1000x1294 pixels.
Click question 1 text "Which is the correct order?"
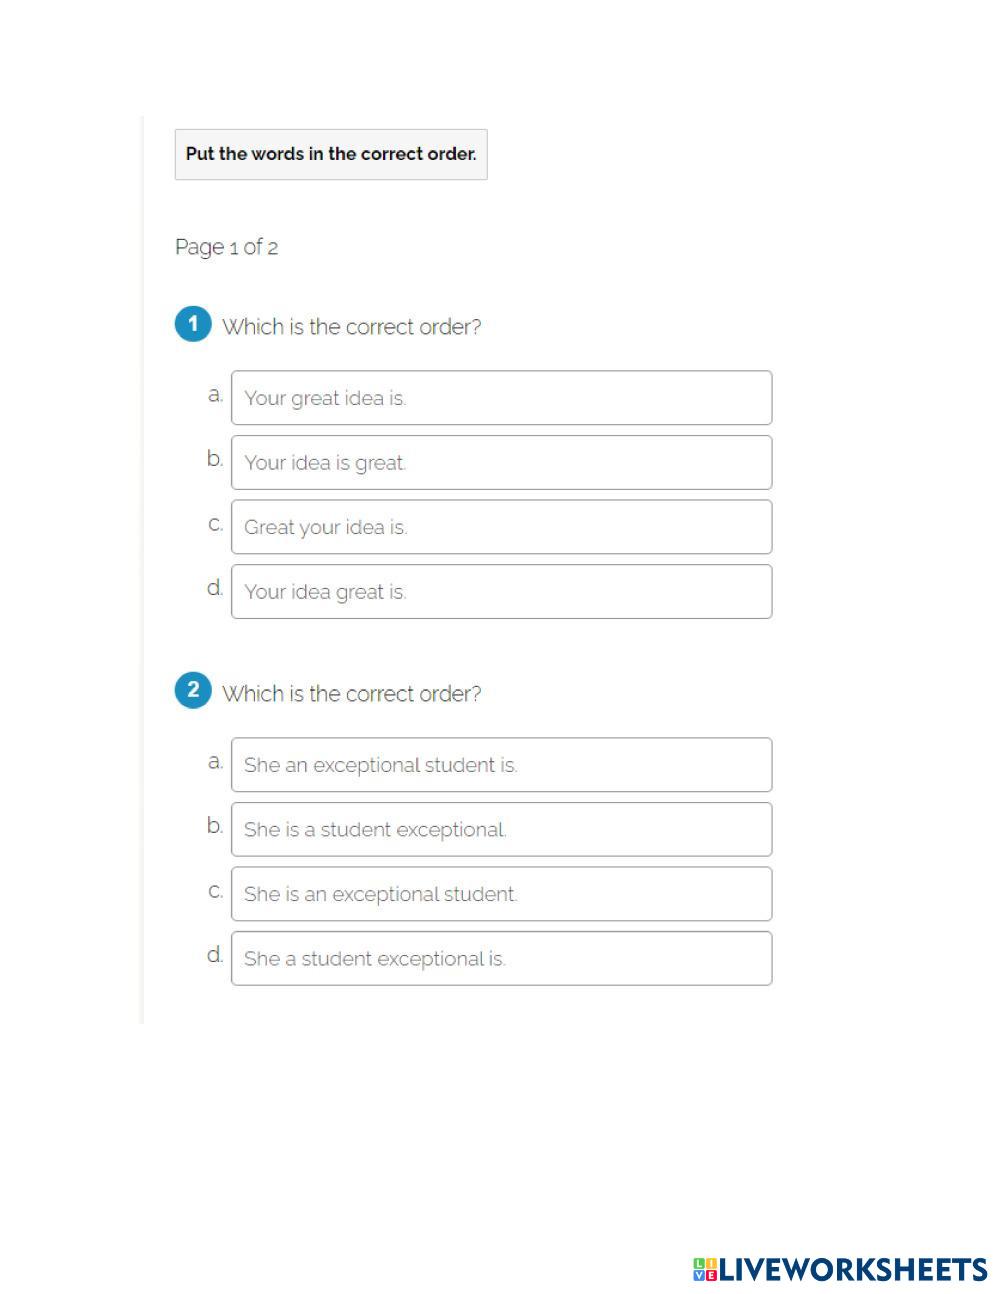coord(351,327)
